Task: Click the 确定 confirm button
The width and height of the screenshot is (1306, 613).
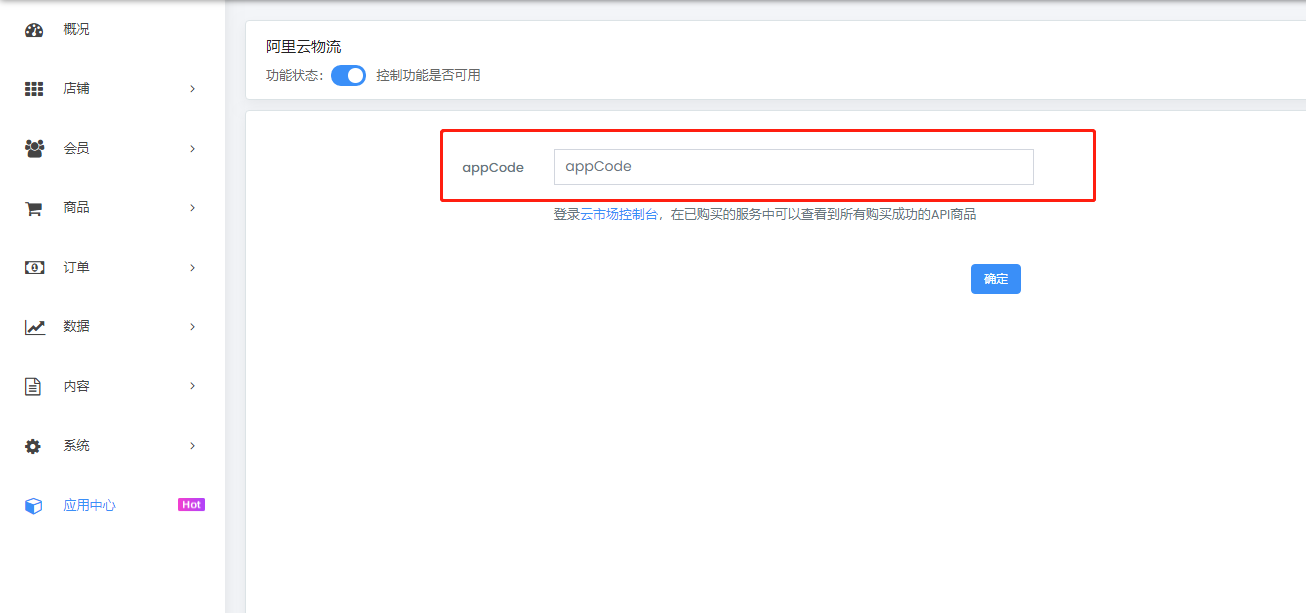Action: pyautogui.click(x=995, y=279)
